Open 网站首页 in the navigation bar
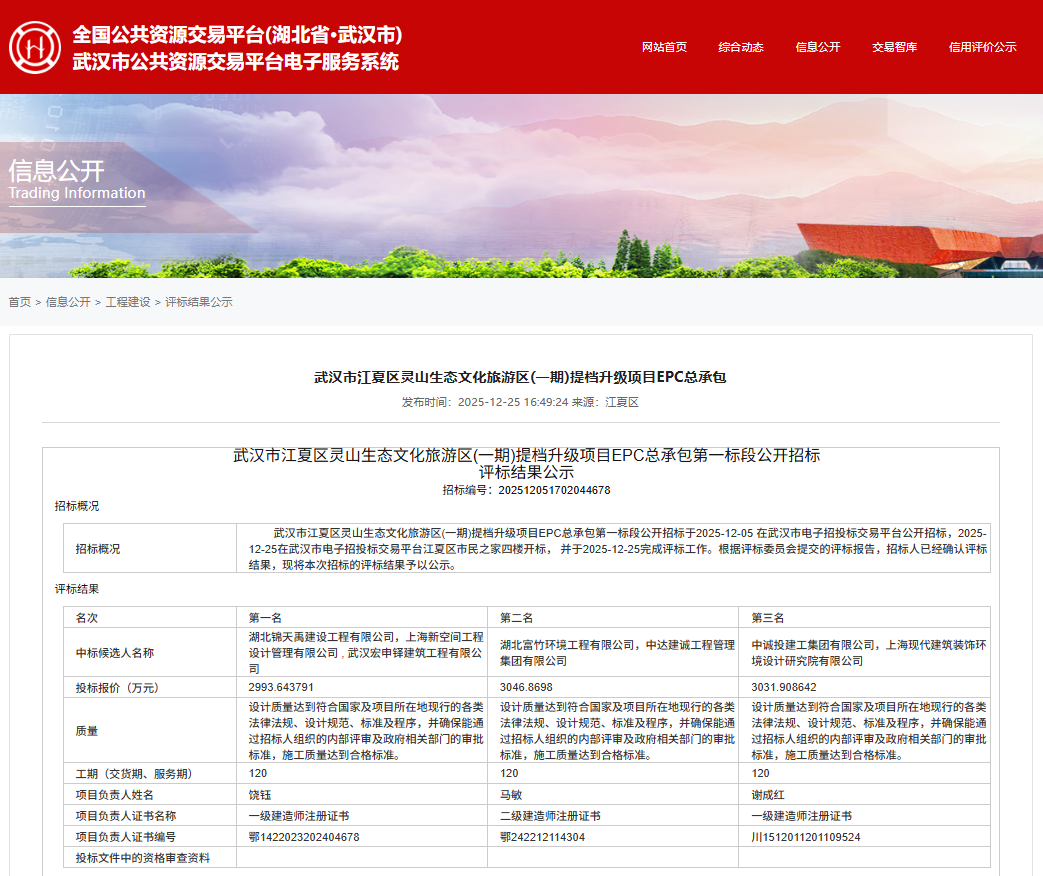Screen dimensions: 1043x876 point(665,46)
